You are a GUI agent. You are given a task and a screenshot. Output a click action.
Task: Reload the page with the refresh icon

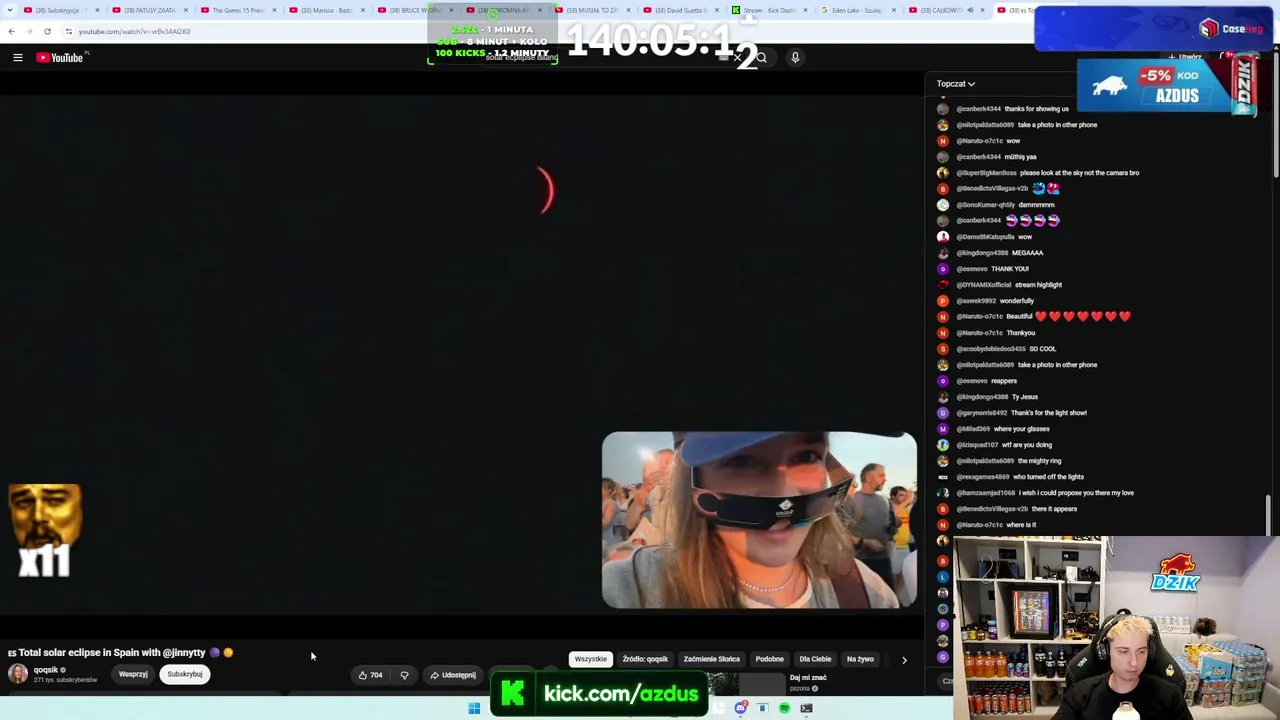point(47,31)
